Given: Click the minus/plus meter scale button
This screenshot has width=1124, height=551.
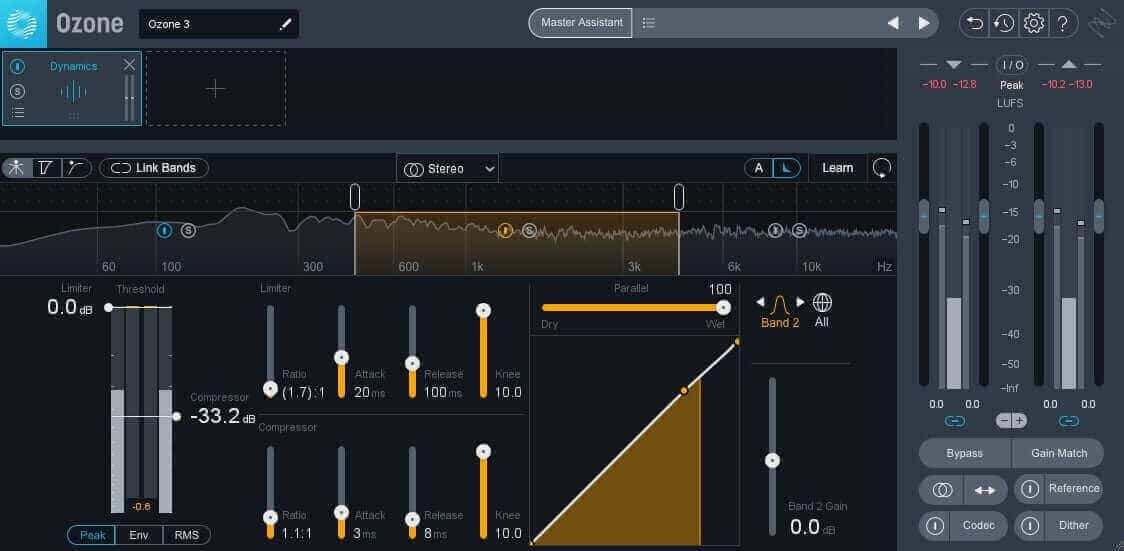Looking at the screenshot, I should tap(1011, 421).
